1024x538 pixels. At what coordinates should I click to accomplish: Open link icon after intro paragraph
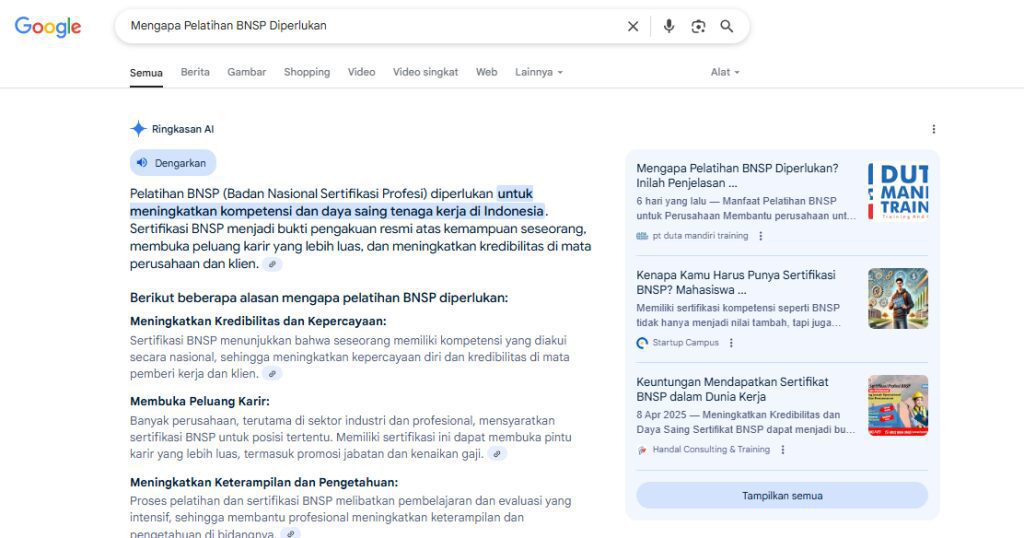pyautogui.click(x=272, y=264)
